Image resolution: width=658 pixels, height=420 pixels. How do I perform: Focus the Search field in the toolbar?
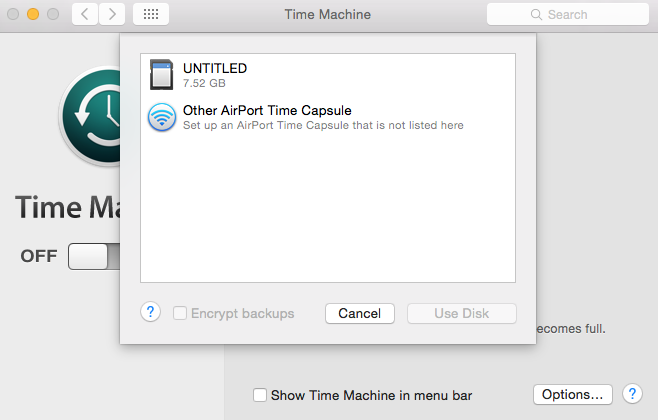tap(568, 15)
